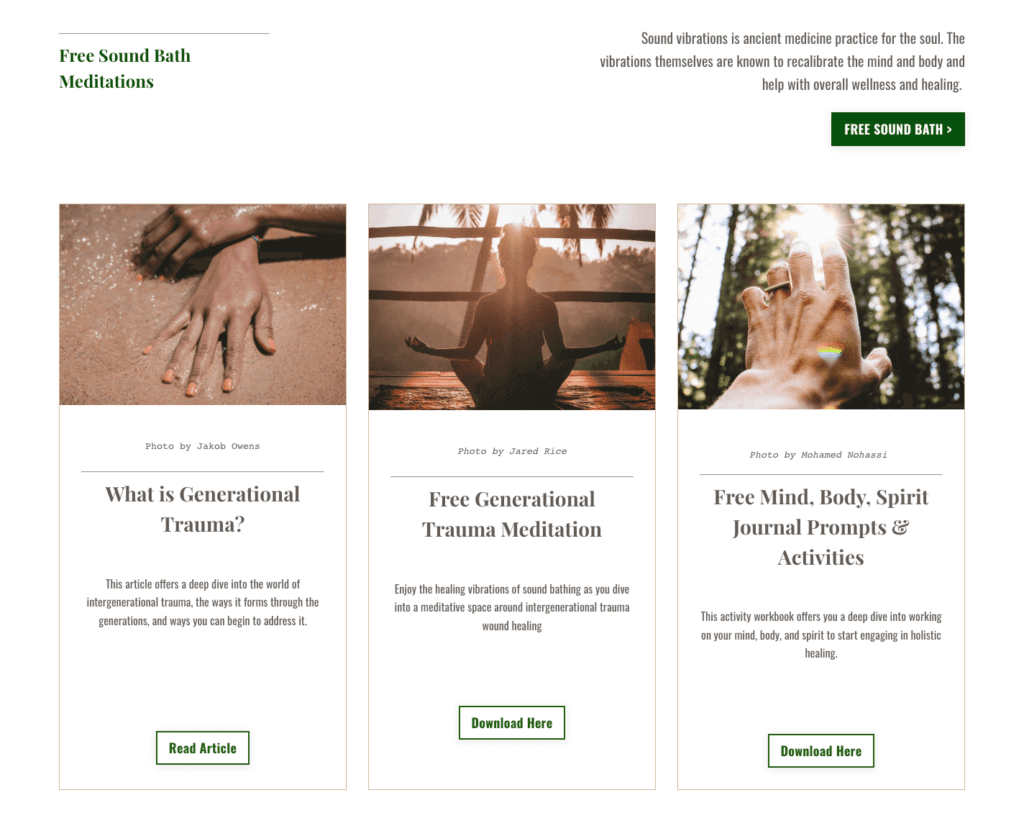Click the sound bathing meditation description text
Screen dimensions: 1024x813
click(x=511, y=607)
